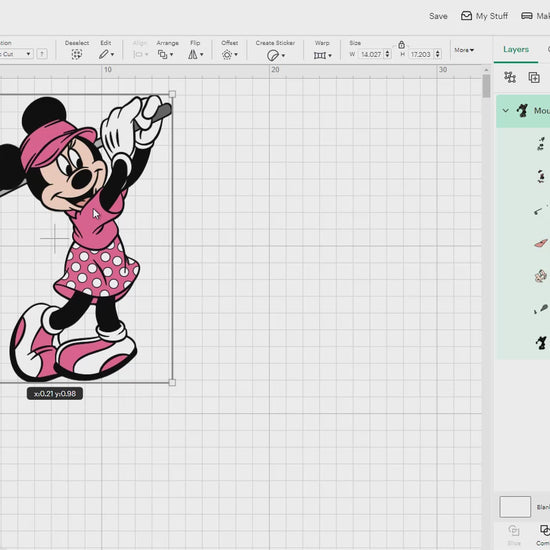
Task: Click the Group icon in Layers panel
Action: [510, 77]
